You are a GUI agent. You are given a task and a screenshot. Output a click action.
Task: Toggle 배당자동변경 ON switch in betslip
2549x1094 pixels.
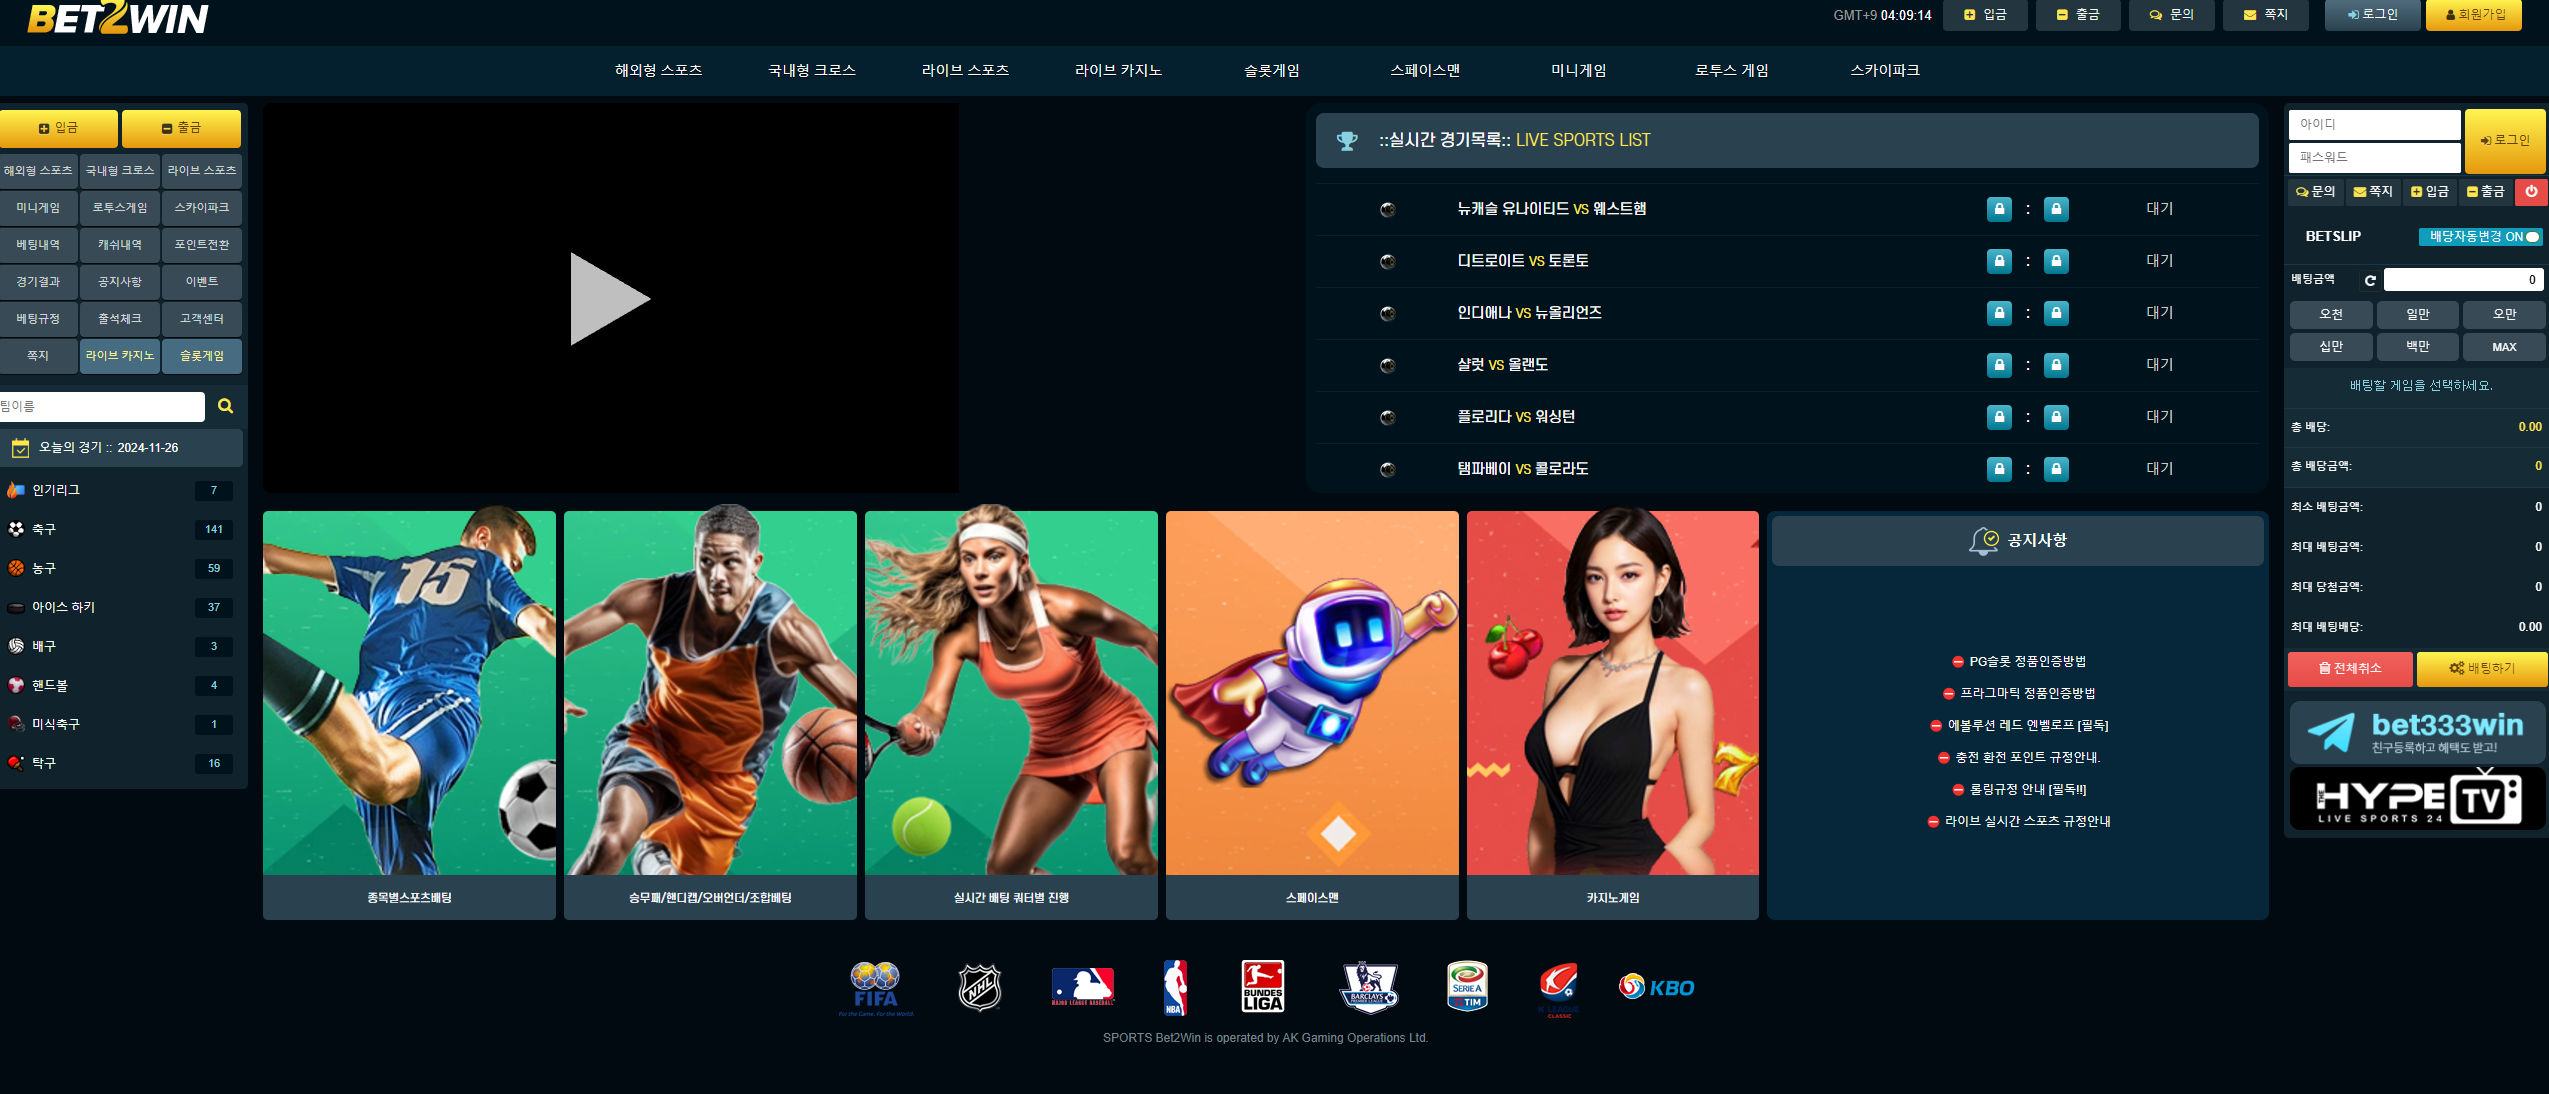[2531, 237]
